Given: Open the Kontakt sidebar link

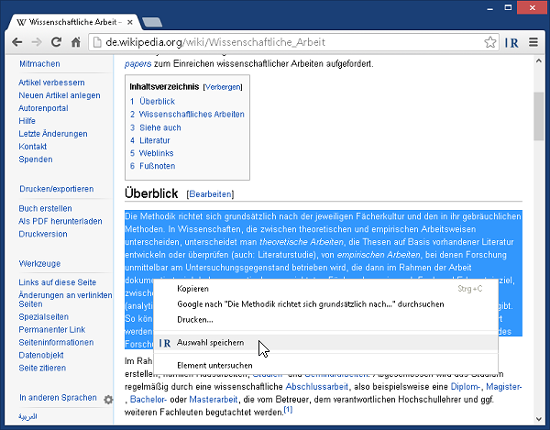Looking at the screenshot, I should pyautogui.click(x=33, y=147).
